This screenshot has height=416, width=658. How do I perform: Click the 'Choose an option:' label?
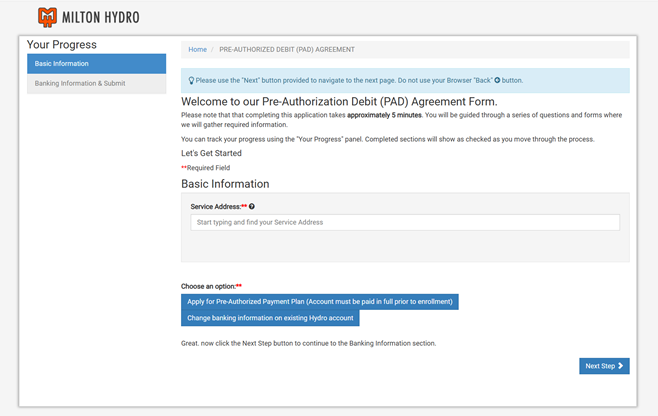(x=212, y=286)
